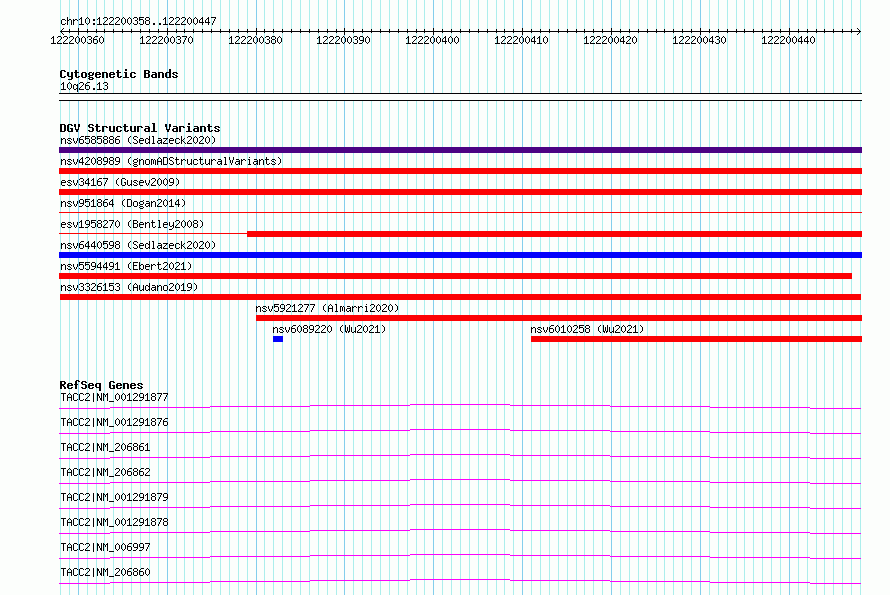Viewport: 890px width, 595px height.
Task: Click the red nsv5921277 variant bar
Action: (x=559, y=318)
